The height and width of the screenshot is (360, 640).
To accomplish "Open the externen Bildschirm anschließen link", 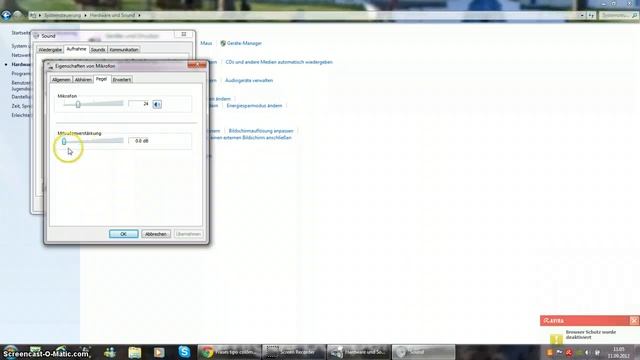I will click(250, 138).
